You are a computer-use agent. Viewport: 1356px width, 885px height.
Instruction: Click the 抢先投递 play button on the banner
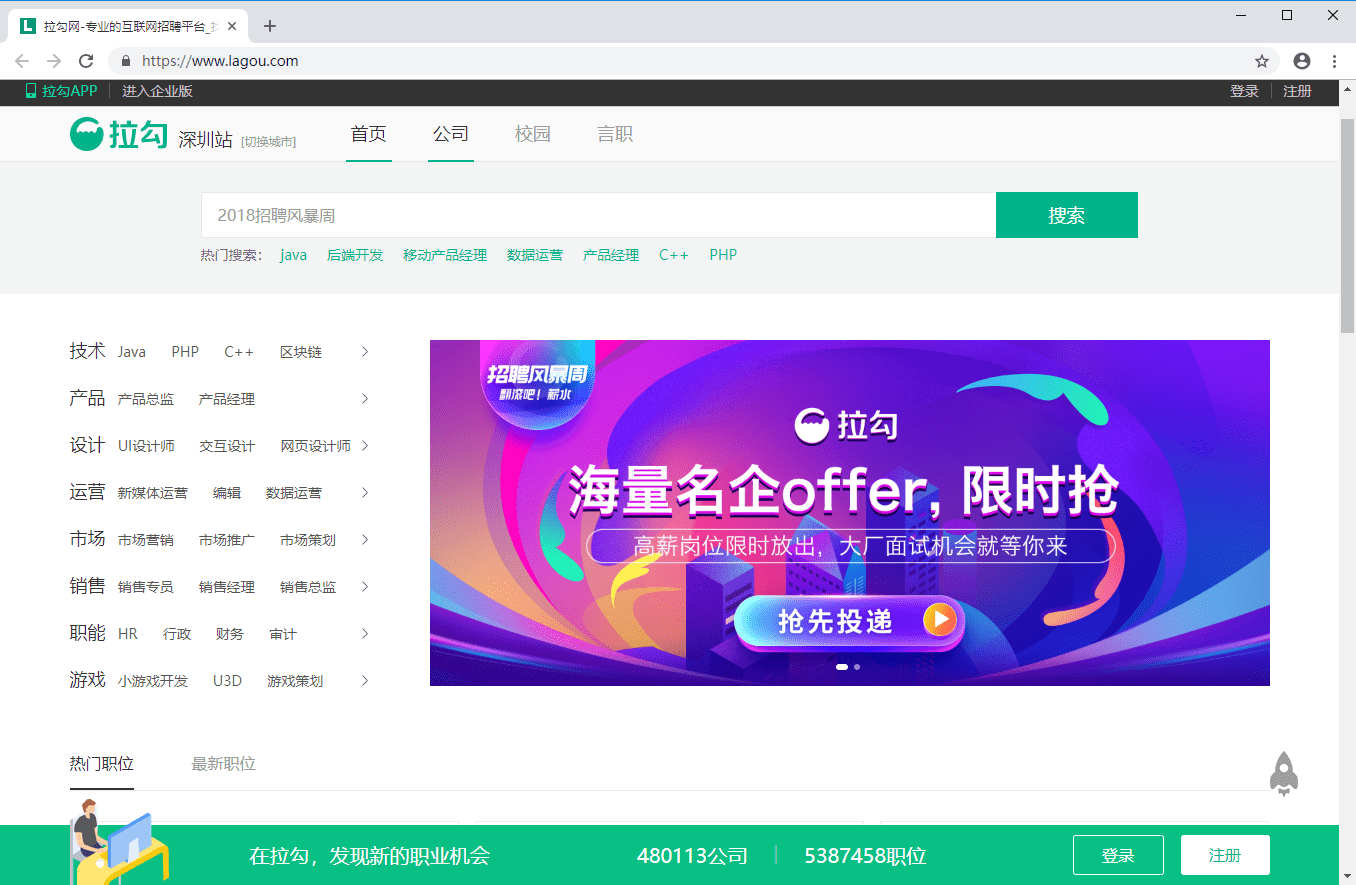point(849,621)
